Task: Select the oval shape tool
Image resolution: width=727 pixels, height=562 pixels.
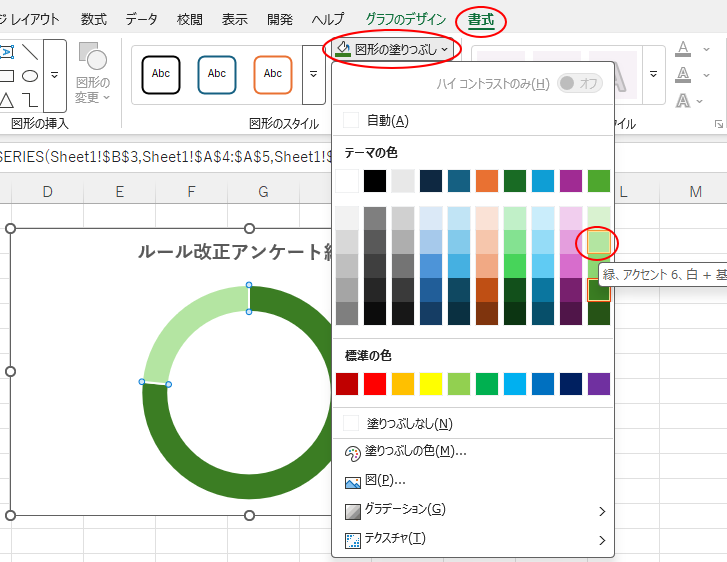Action: (x=30, y=76)
